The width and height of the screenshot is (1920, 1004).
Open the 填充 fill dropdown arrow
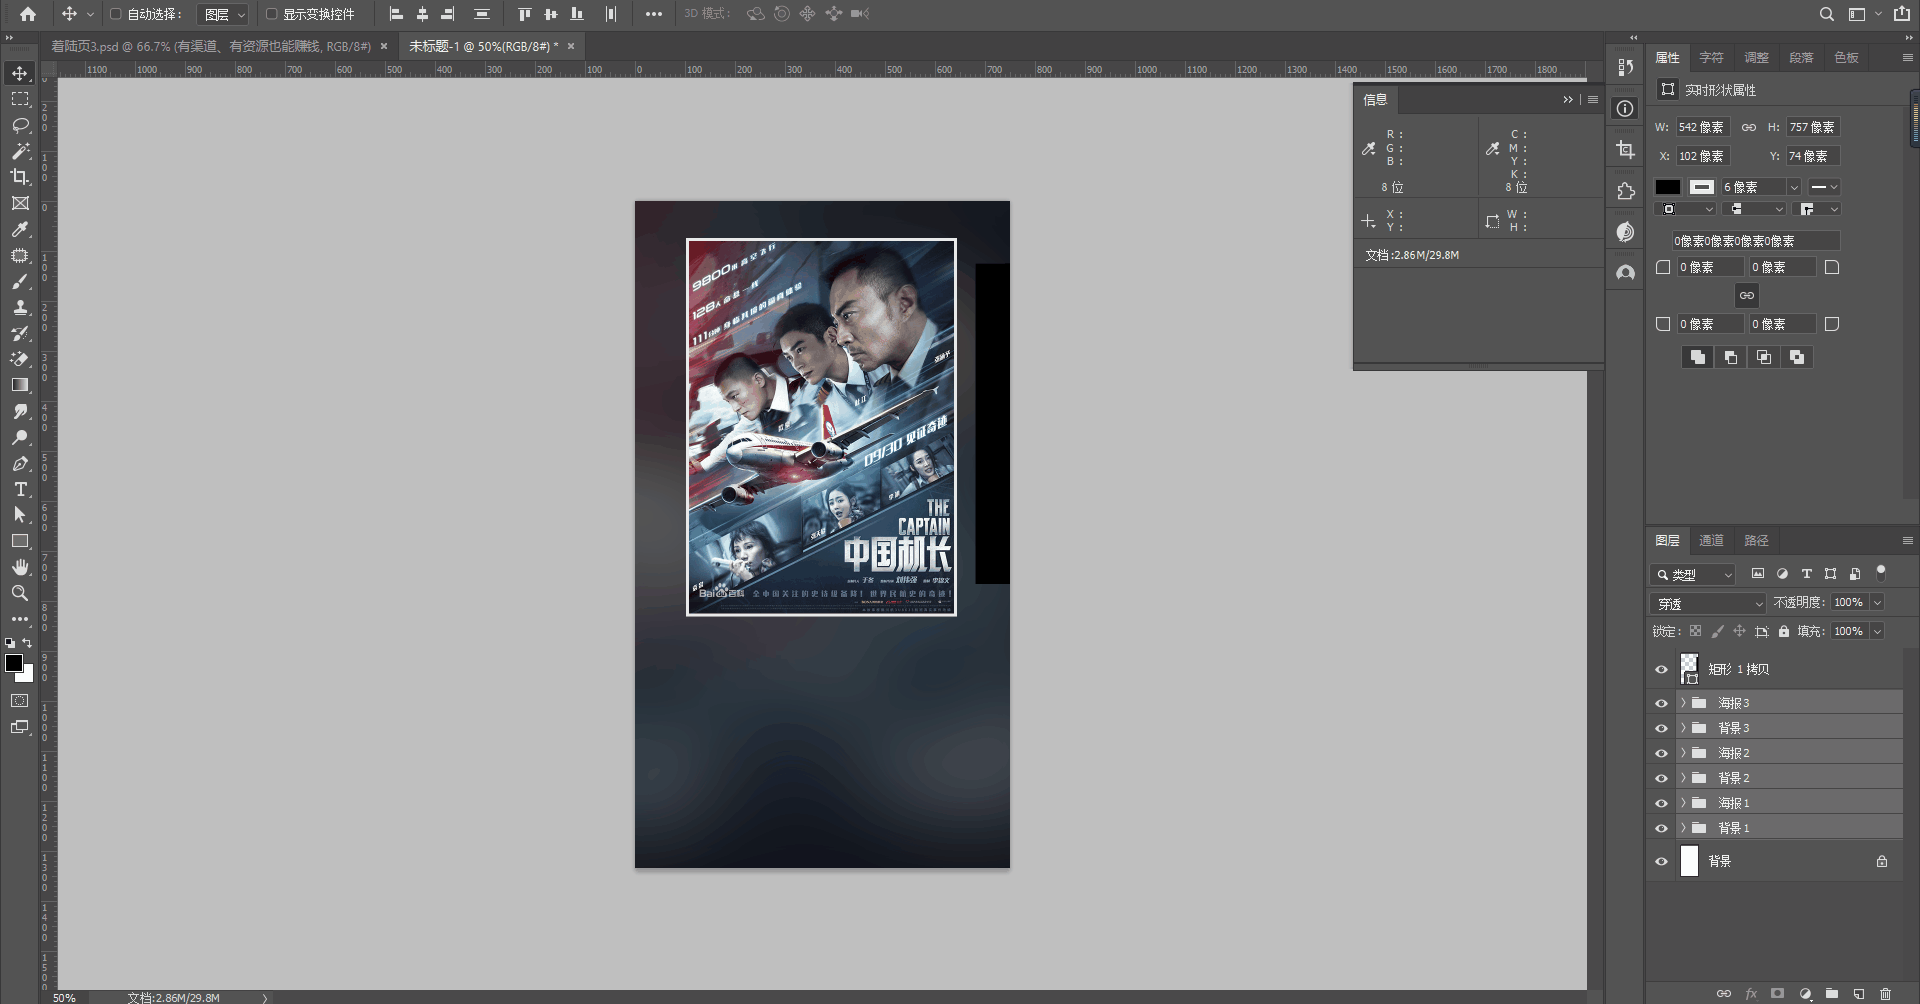[1877, 631]
